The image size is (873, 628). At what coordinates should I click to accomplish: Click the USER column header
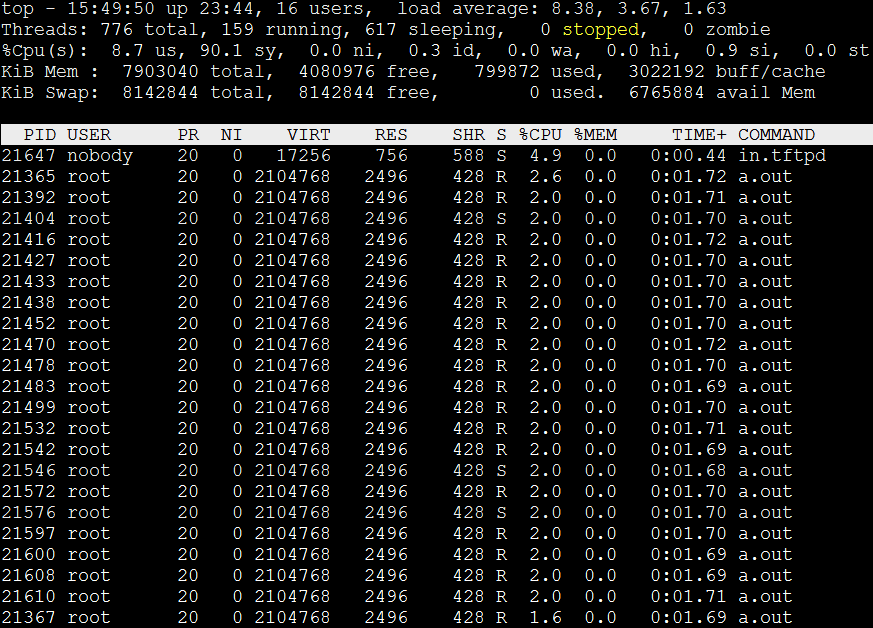[x=89, y=135]
